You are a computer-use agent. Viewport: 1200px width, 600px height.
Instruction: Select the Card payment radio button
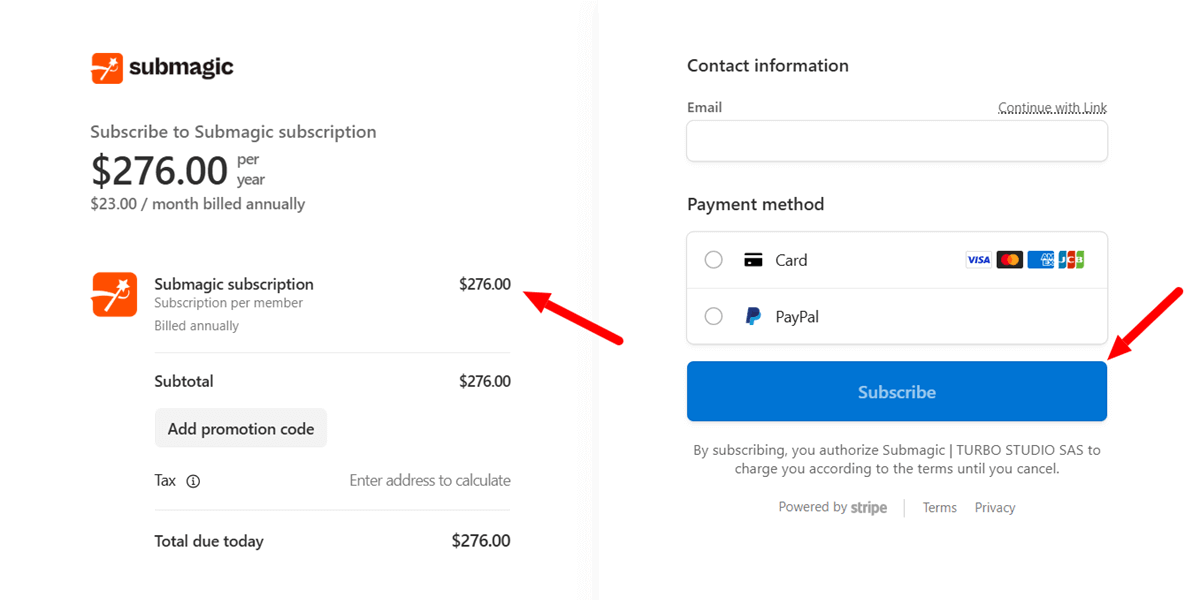coord(713,260)
